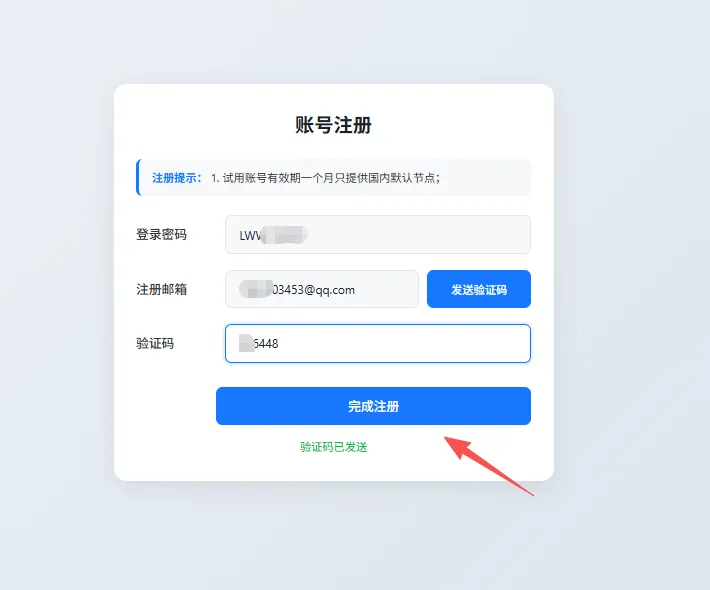Click the 登录密码 field label

pyautogui.click(x=161, y=235)
